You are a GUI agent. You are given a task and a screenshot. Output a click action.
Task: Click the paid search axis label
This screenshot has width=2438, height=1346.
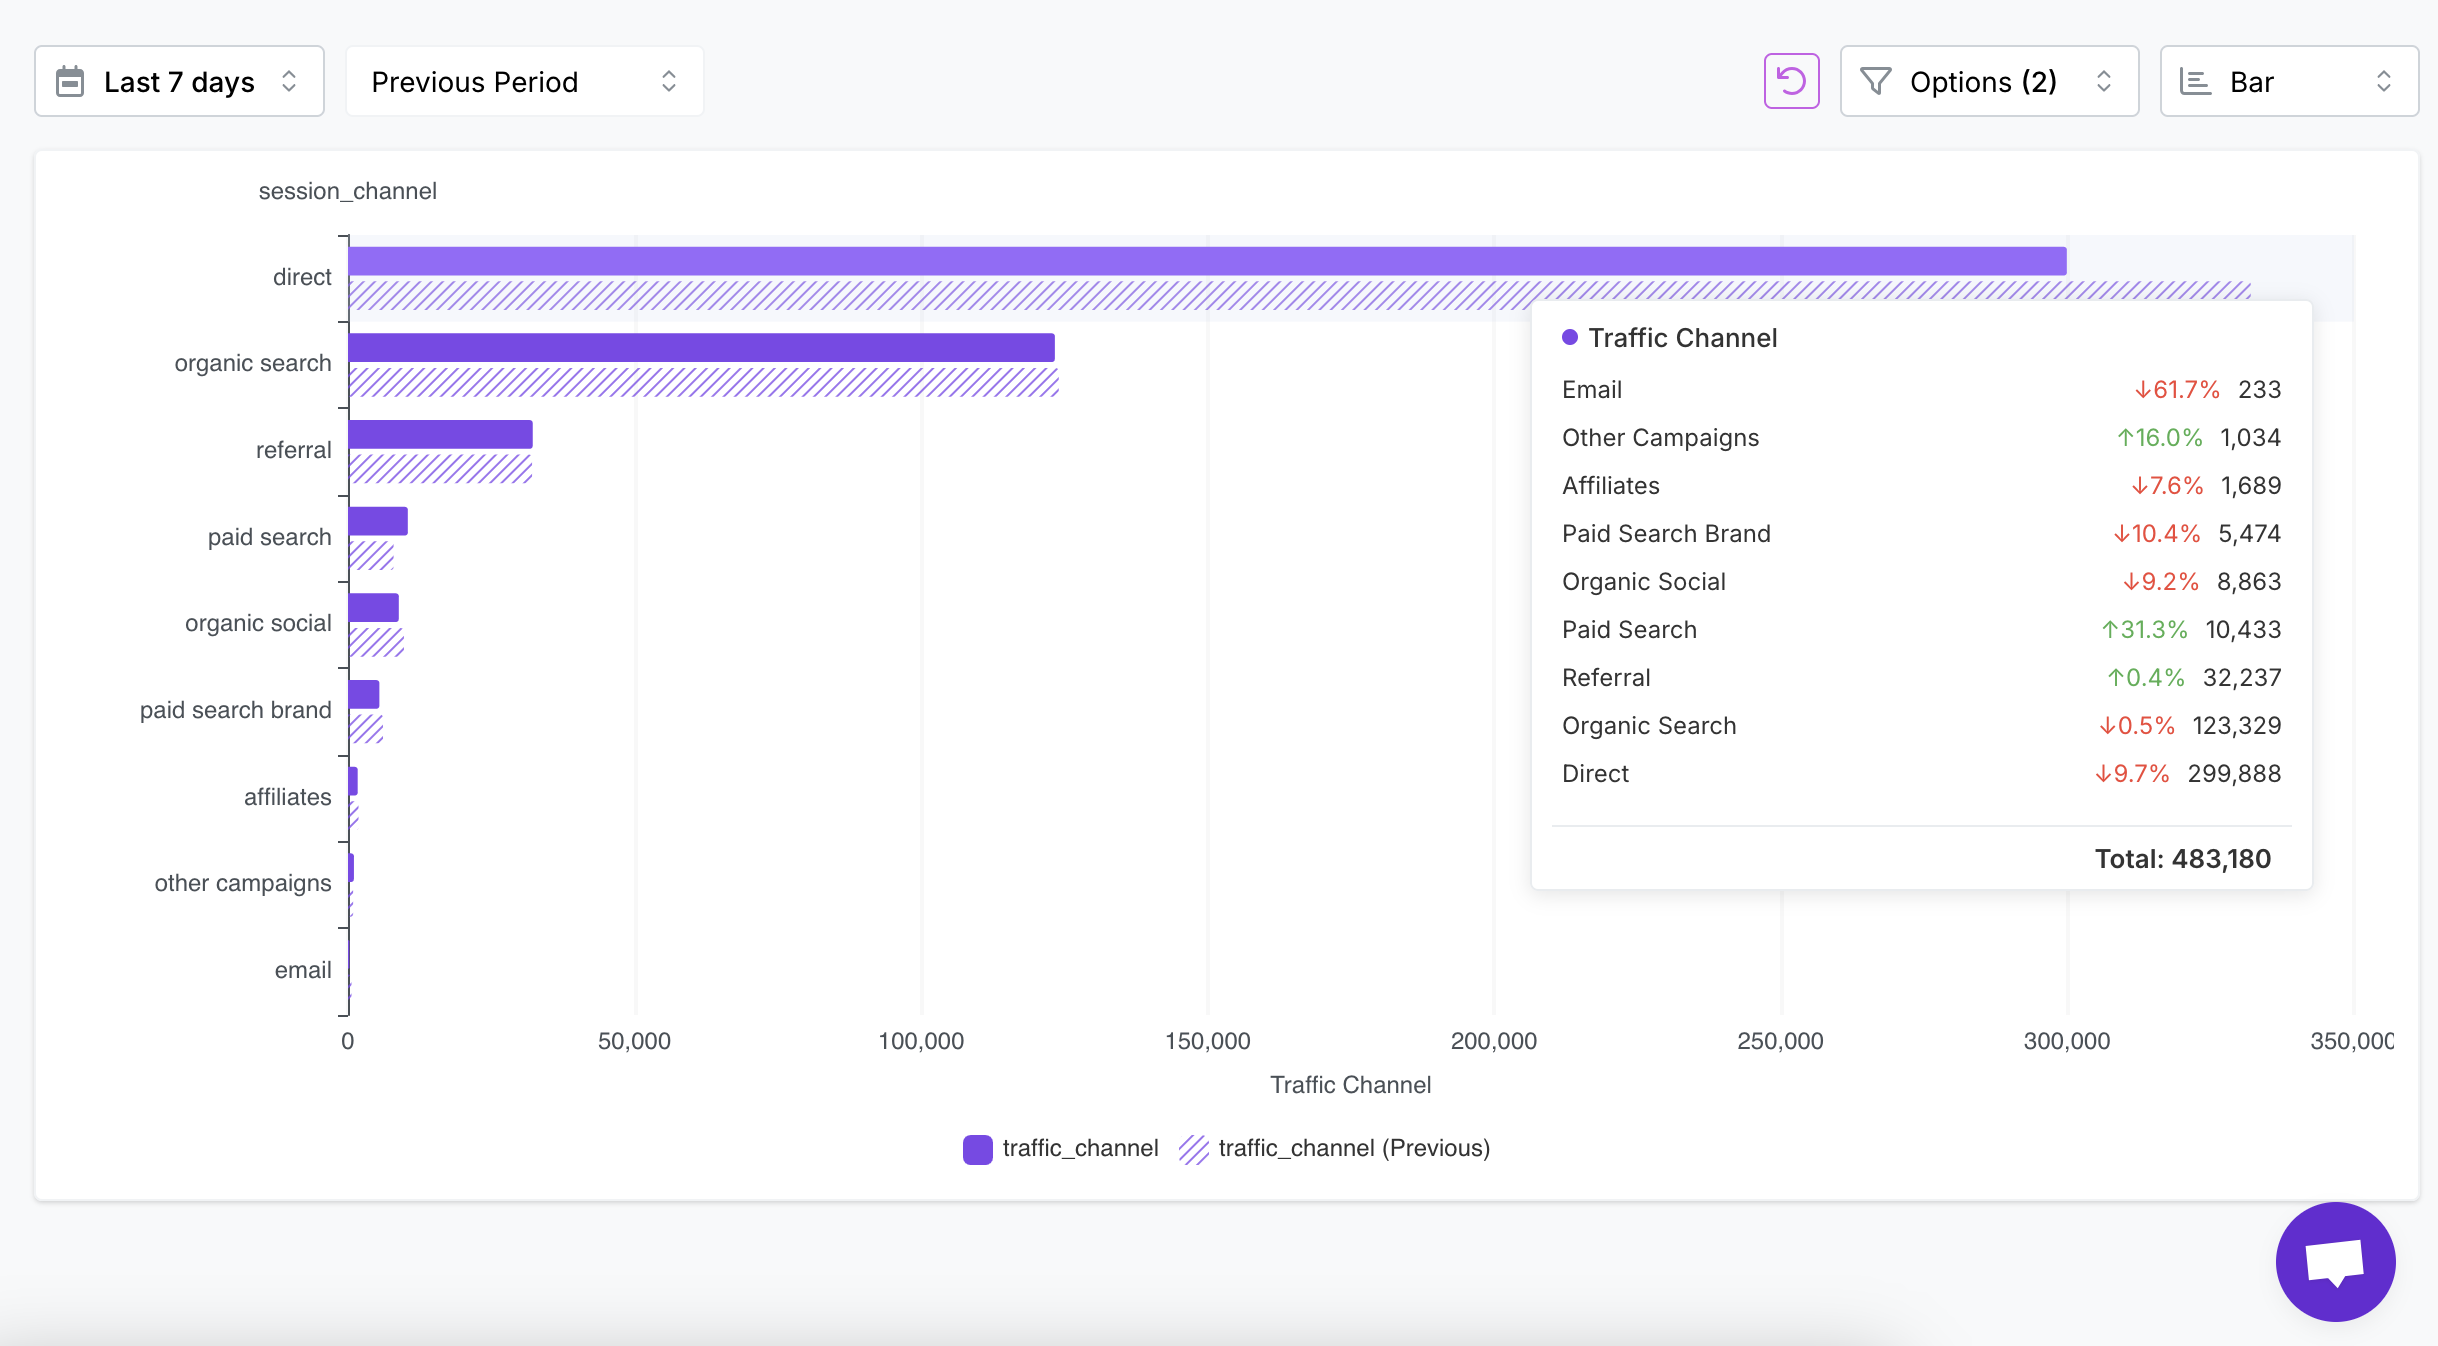(269, 537)
